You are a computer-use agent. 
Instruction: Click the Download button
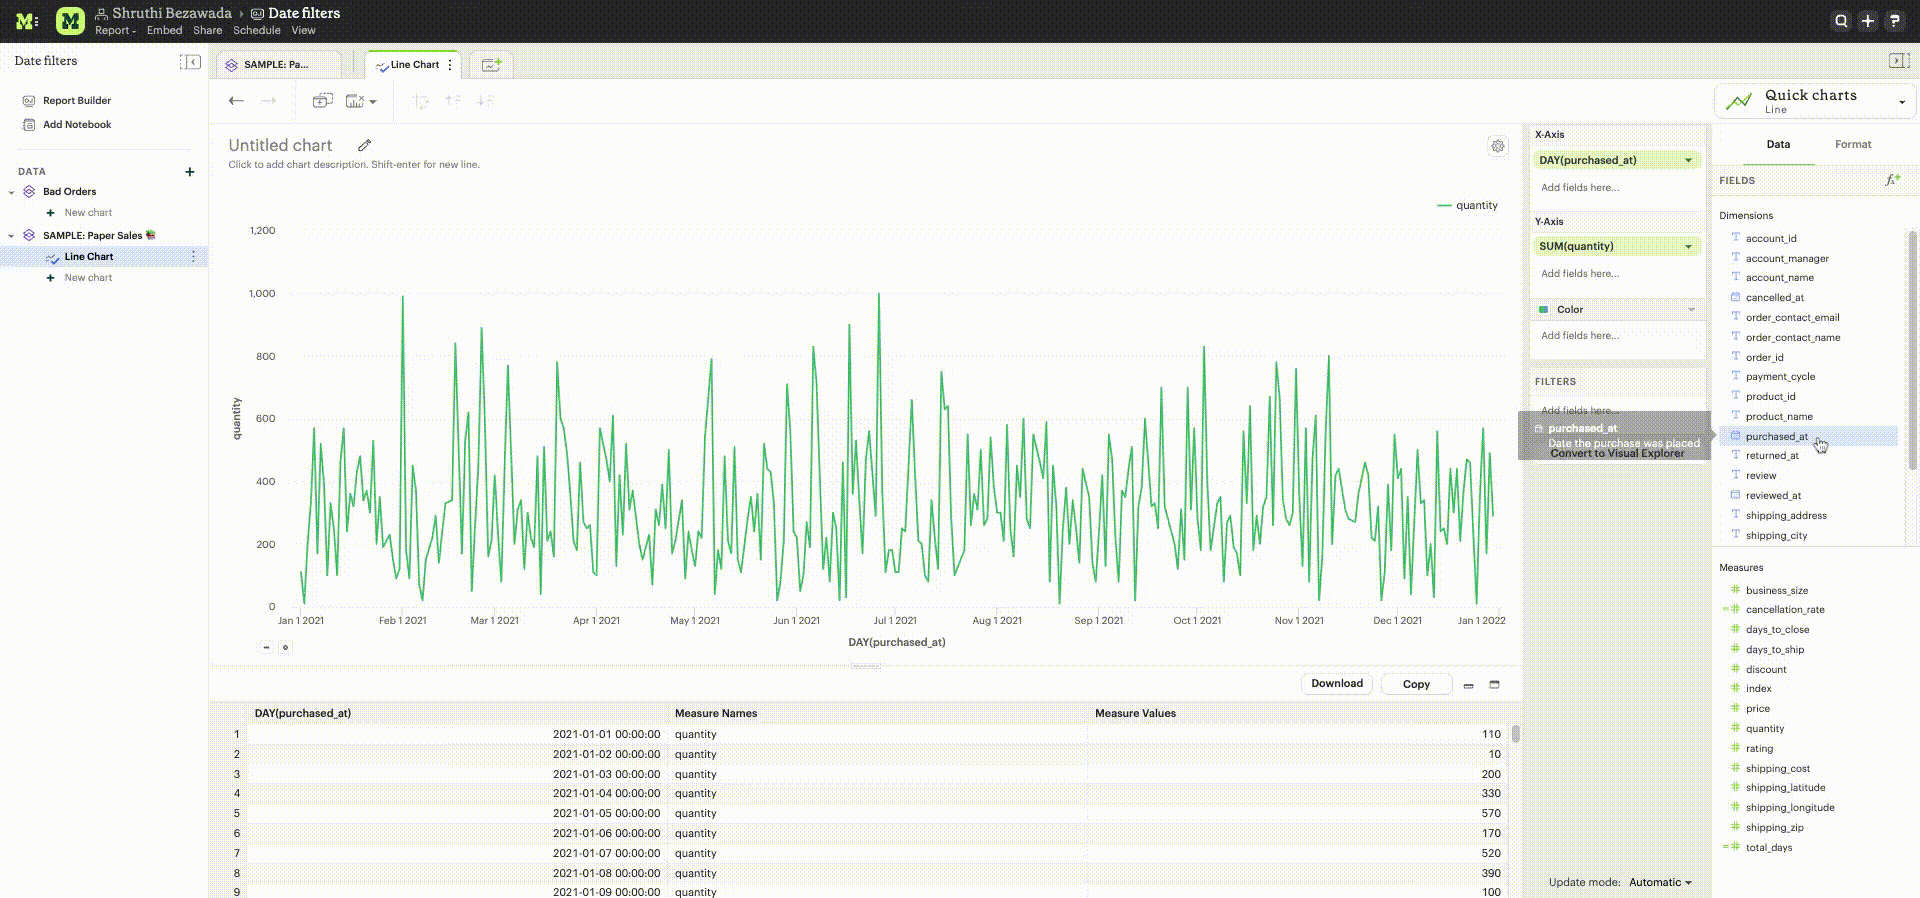pyautogui.click(x=1336, y=684)
